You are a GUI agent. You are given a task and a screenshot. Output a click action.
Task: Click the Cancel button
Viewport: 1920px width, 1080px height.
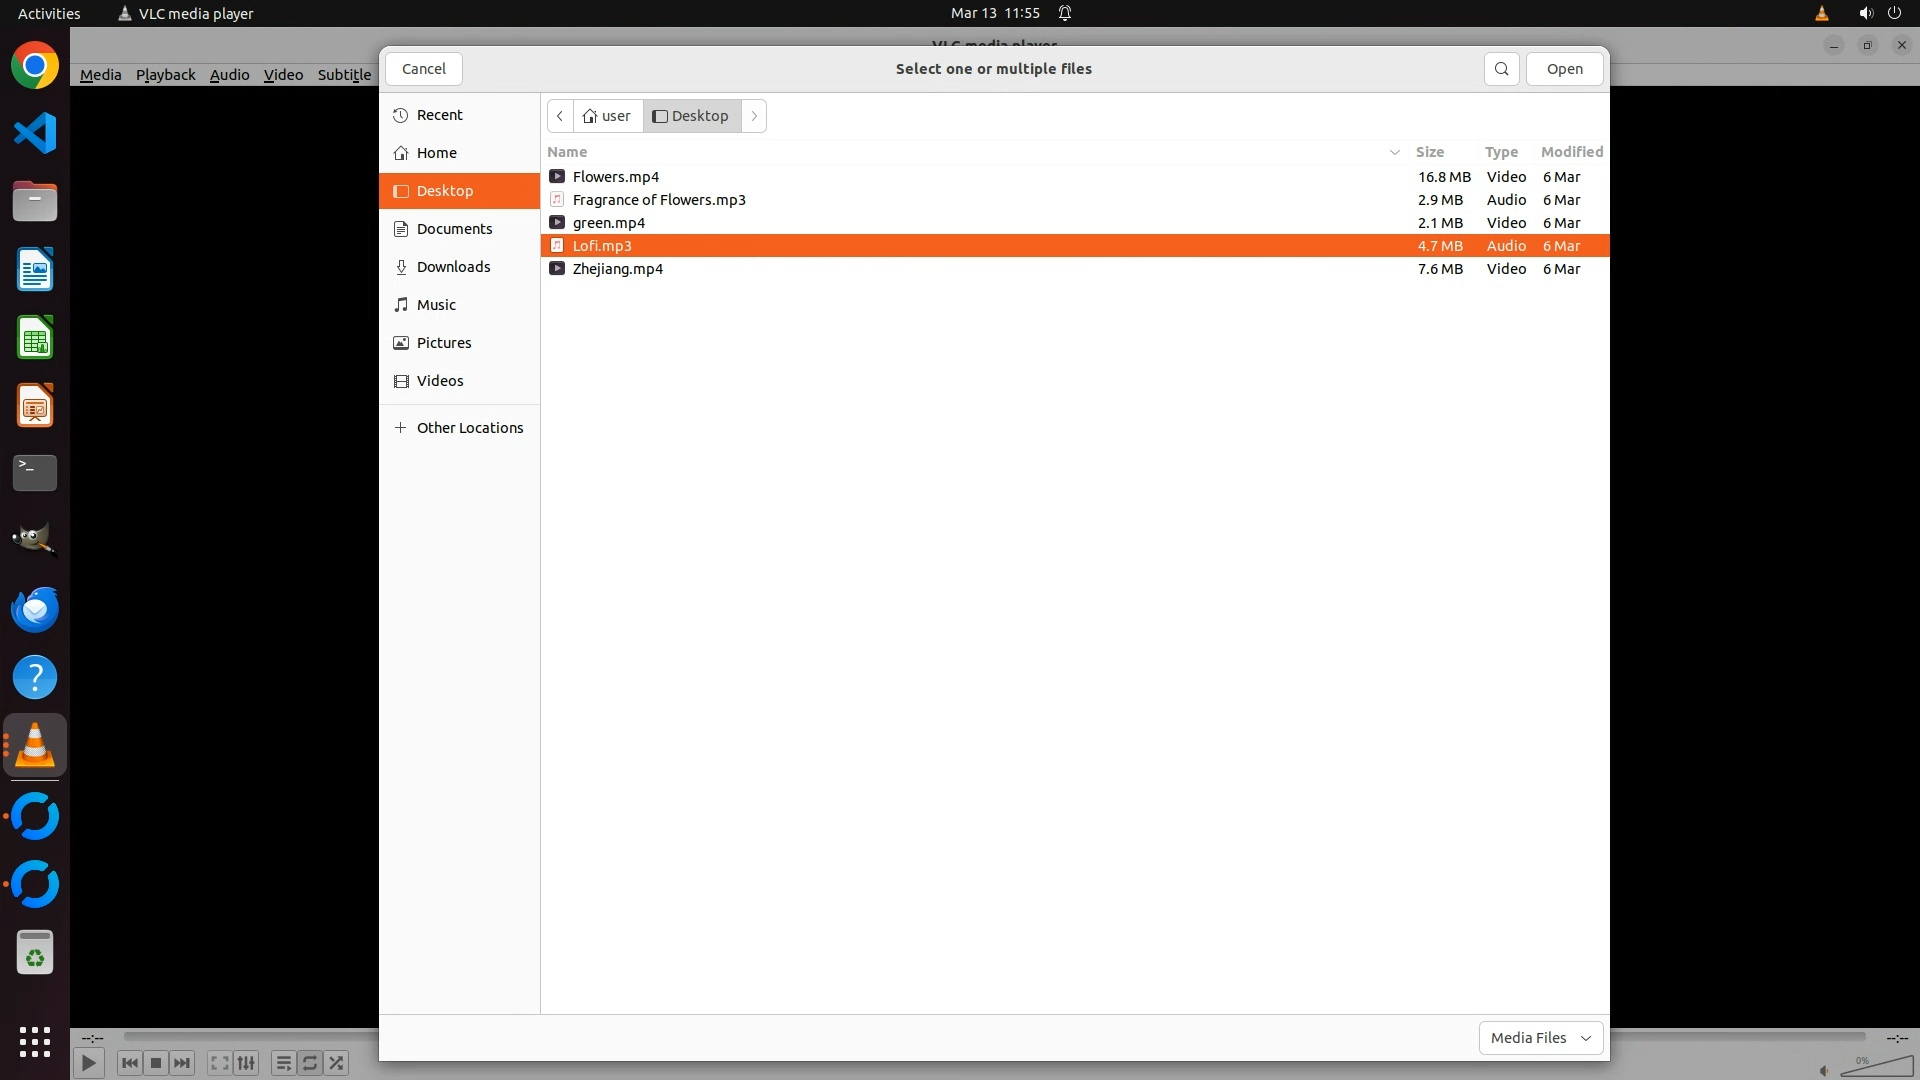click(x=423, y=69)
